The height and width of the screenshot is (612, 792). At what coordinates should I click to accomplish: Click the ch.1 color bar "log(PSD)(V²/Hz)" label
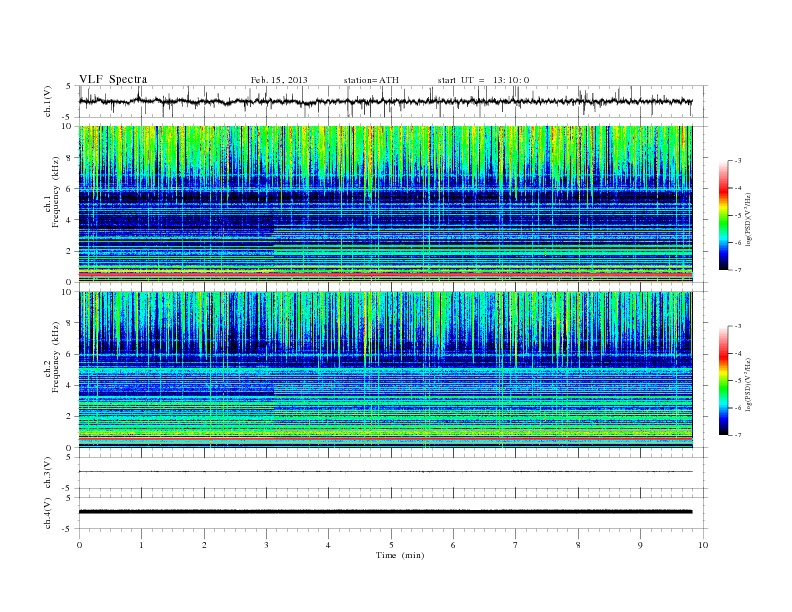pos(749,219)
